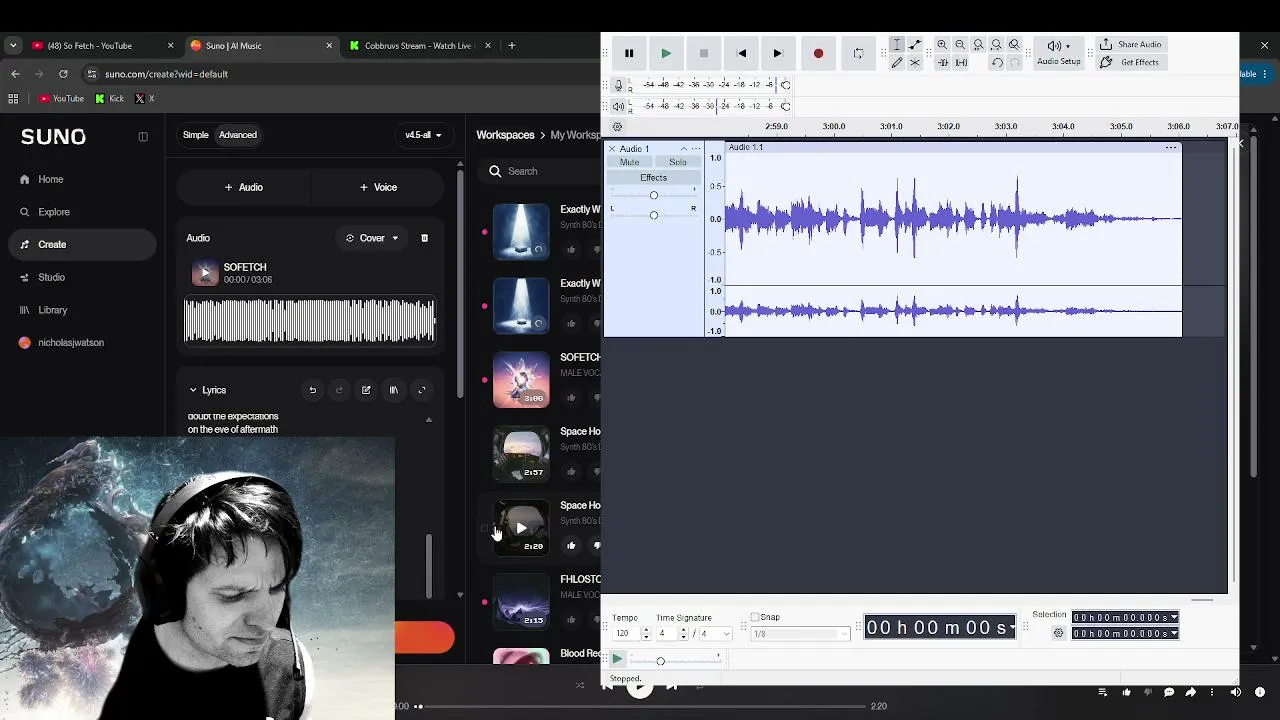Screen dimensions: 1280x720
Task: Click the + Audio button in Suno
Action: click(244, 187)
